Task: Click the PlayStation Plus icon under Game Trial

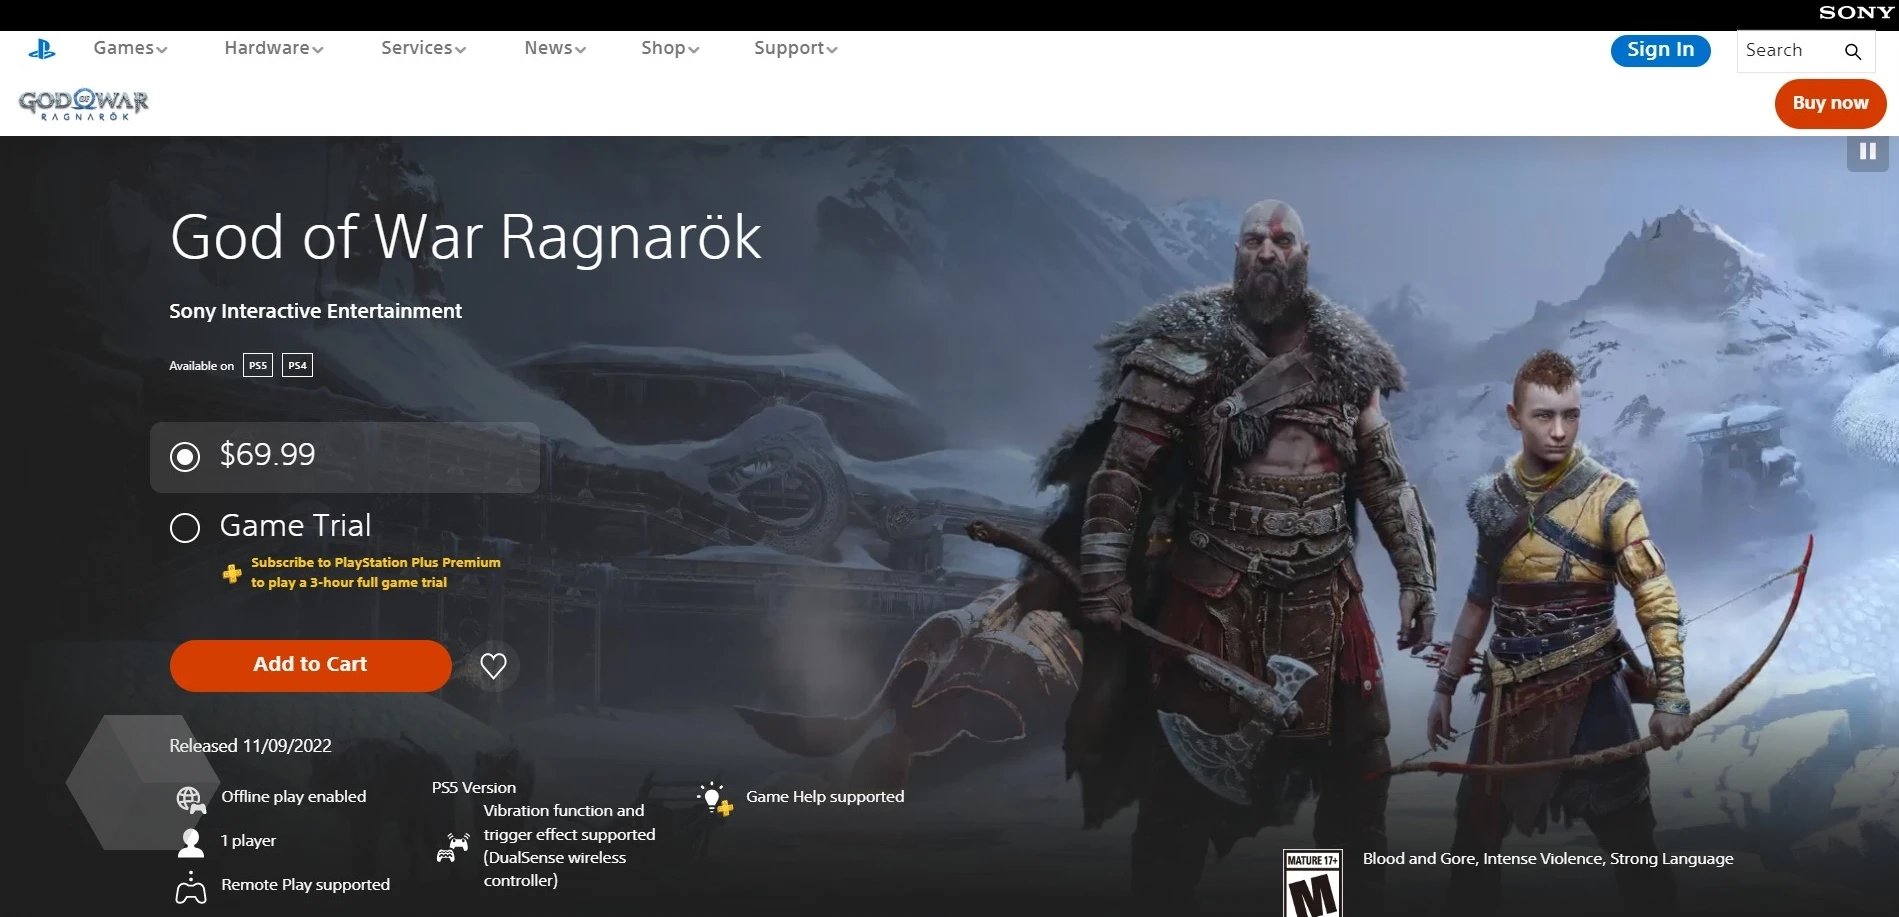Action: 232,573
